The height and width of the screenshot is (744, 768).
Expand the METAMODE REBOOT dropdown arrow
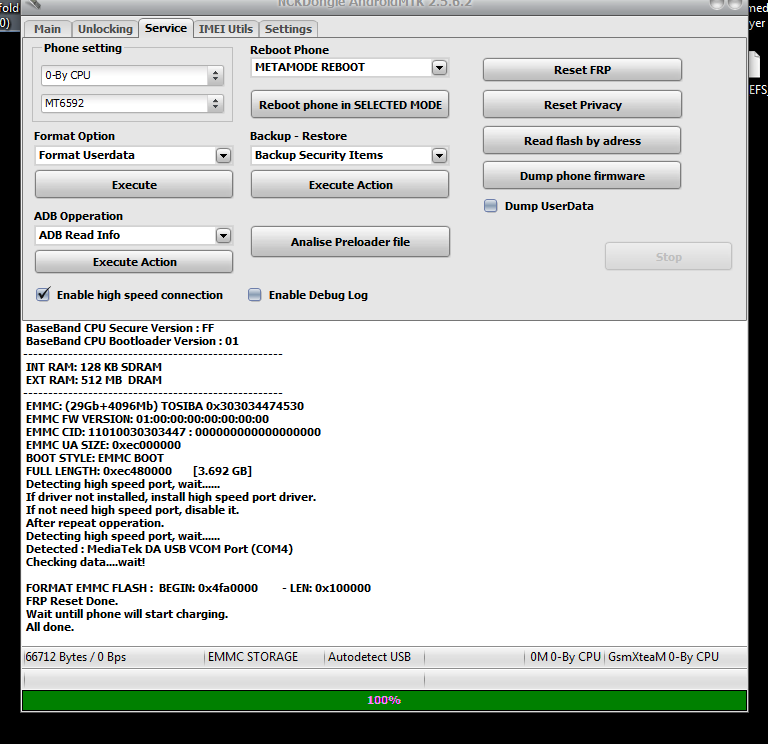tap(439, 68)
